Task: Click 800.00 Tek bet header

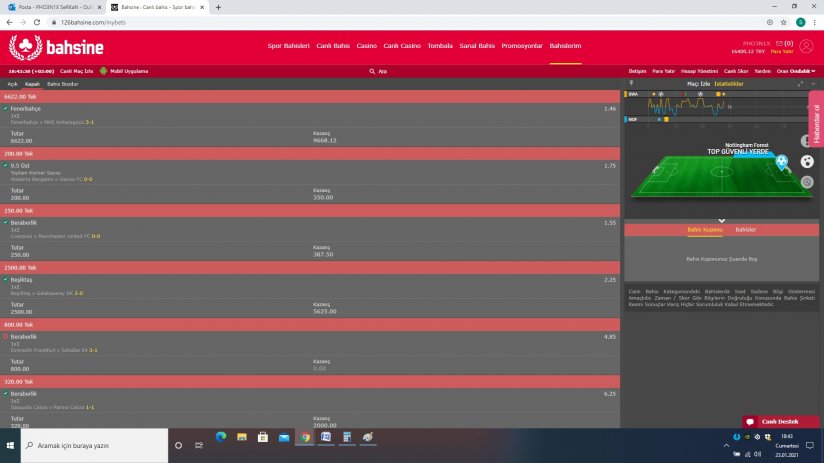Action: (x=310, y=325)
